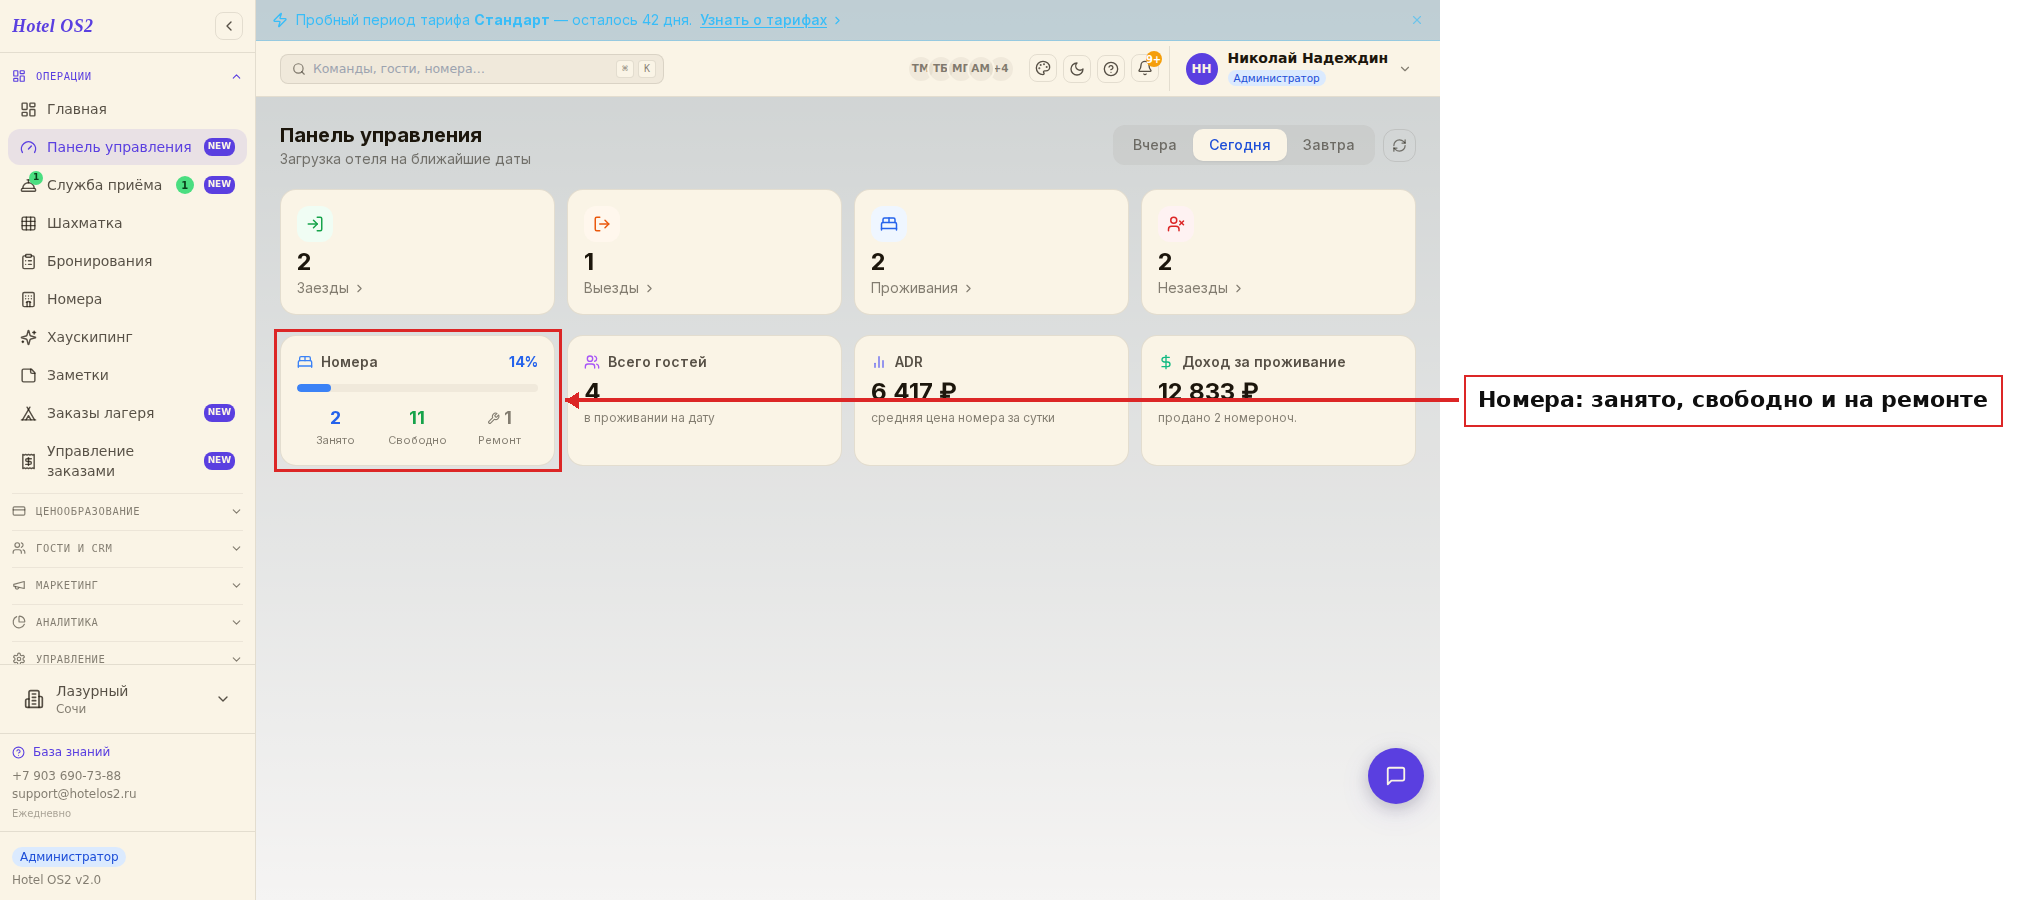
Task: Select the Сегодня date tab
Action: coord(1239,145)
